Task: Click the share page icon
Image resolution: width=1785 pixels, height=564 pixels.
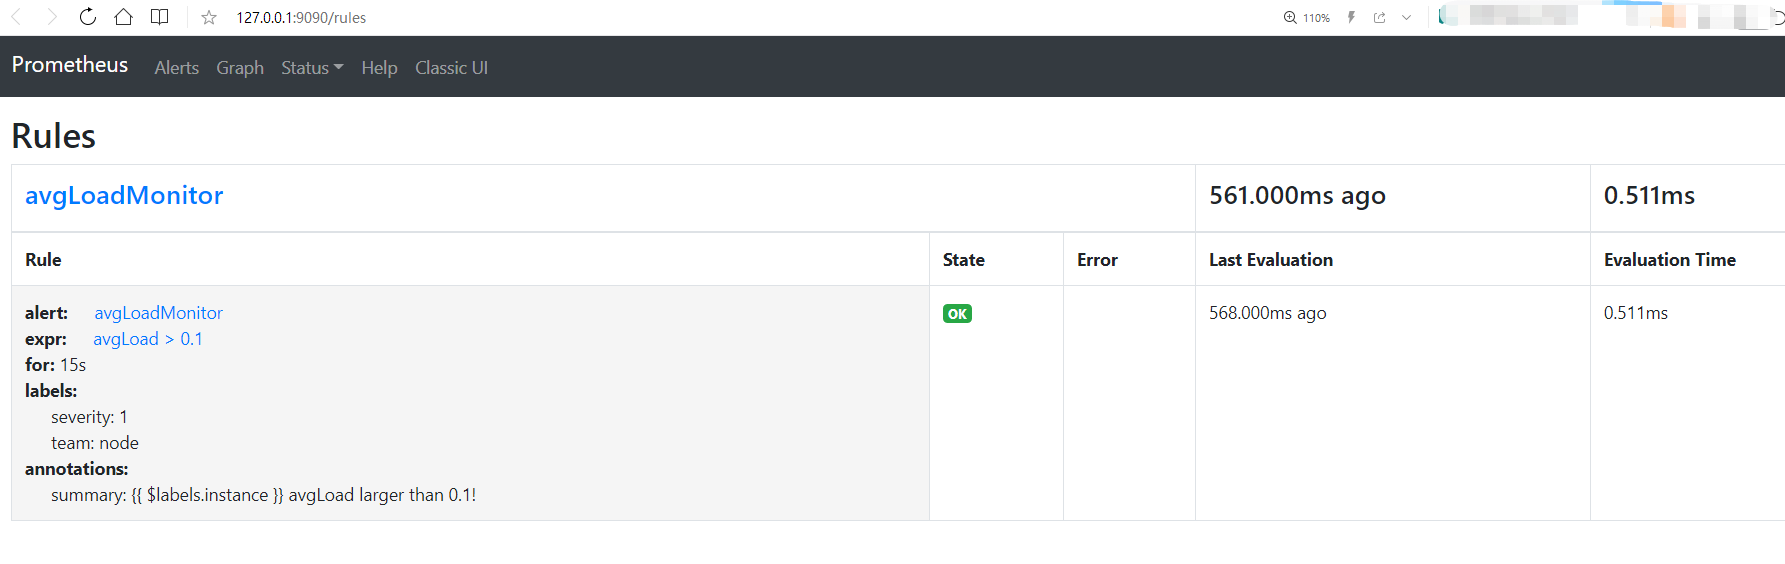Action: coord(1380,18)
